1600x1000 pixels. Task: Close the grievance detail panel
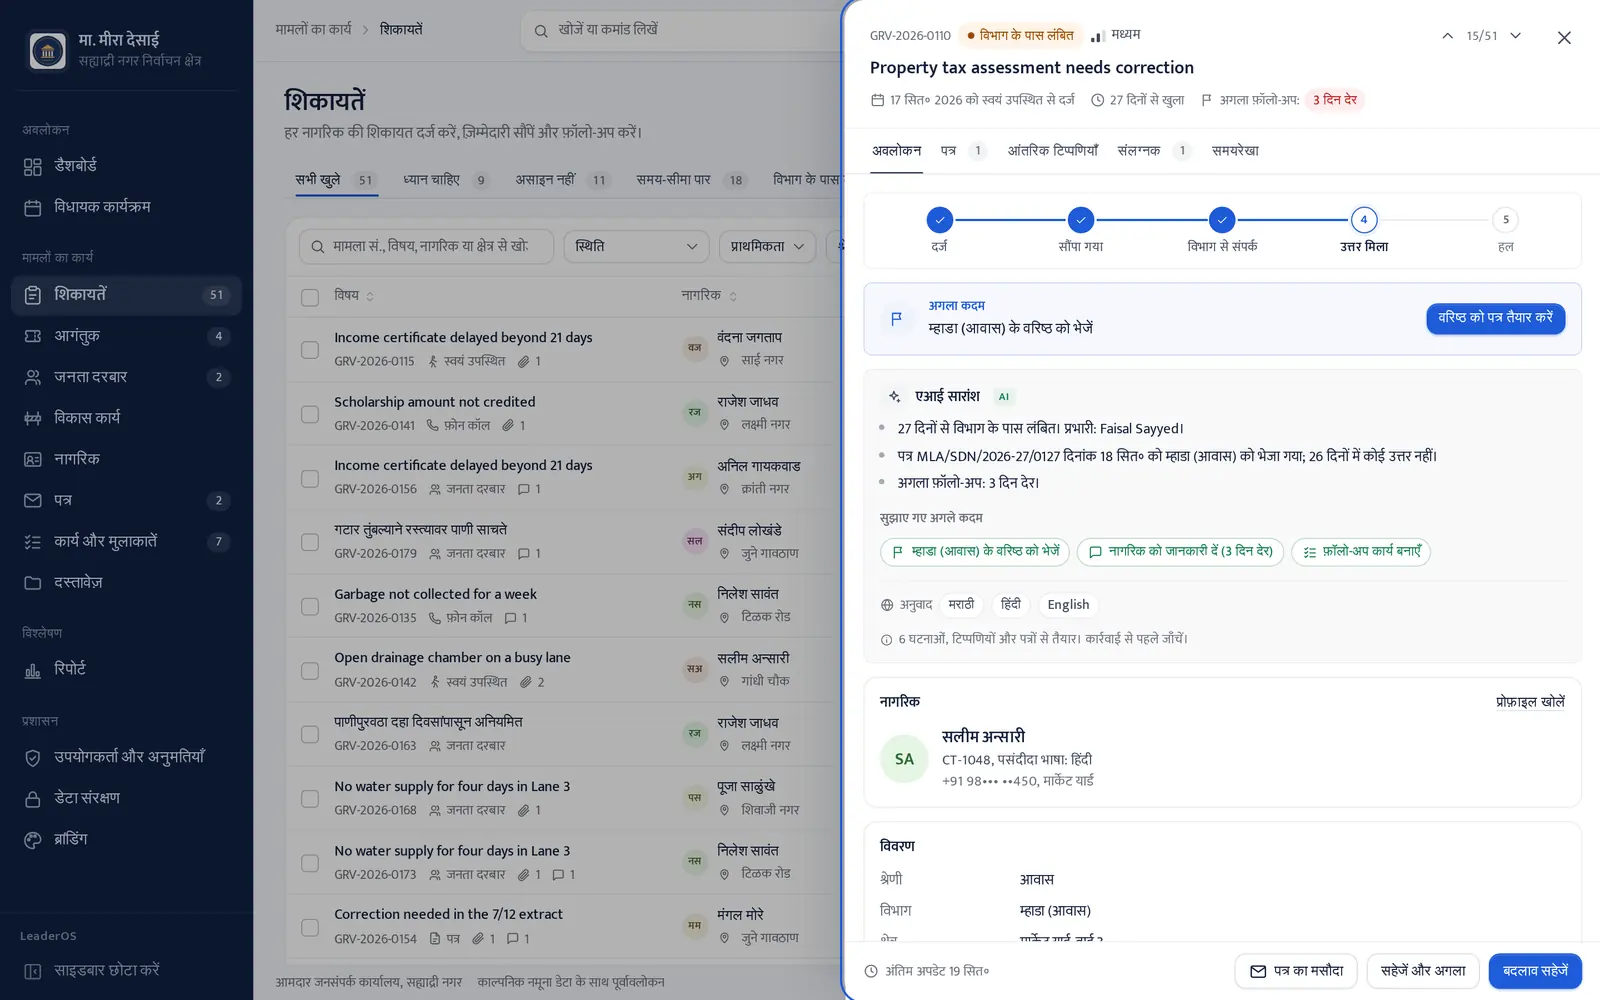[1564, 38]
